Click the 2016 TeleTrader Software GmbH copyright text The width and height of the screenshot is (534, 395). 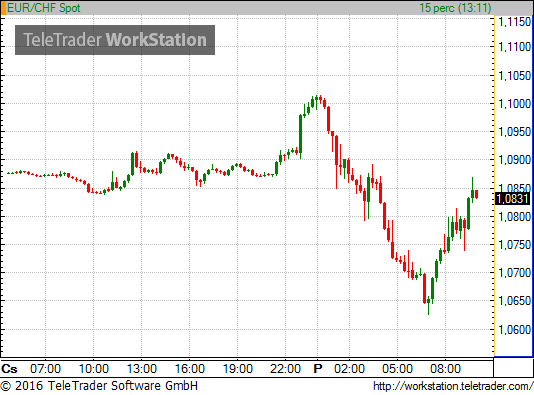pyautogui.click(x=99, y=386)
